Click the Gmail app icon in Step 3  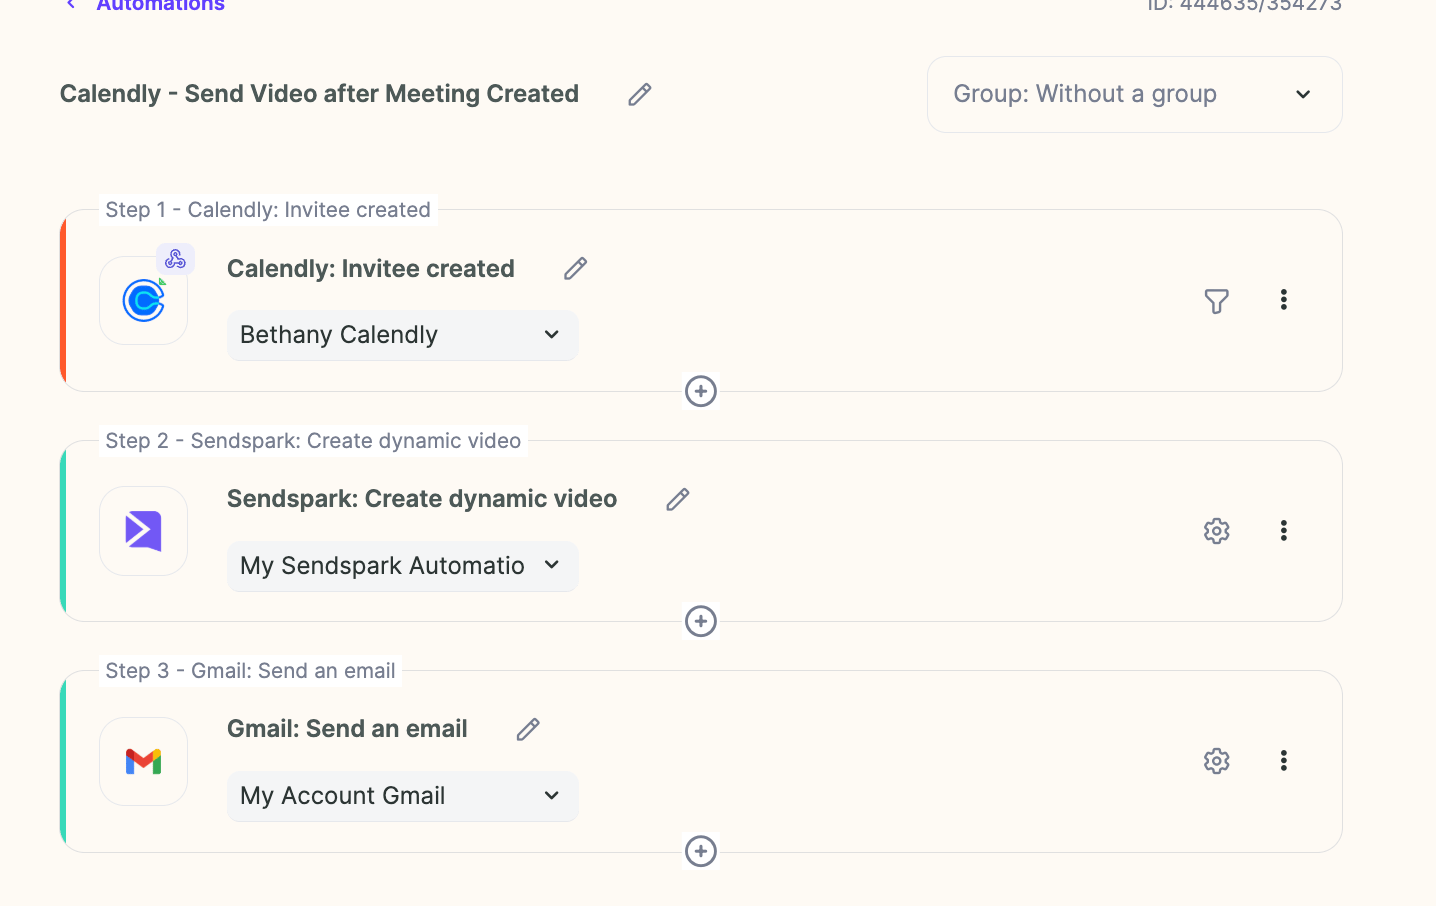[x=144, y=762]
